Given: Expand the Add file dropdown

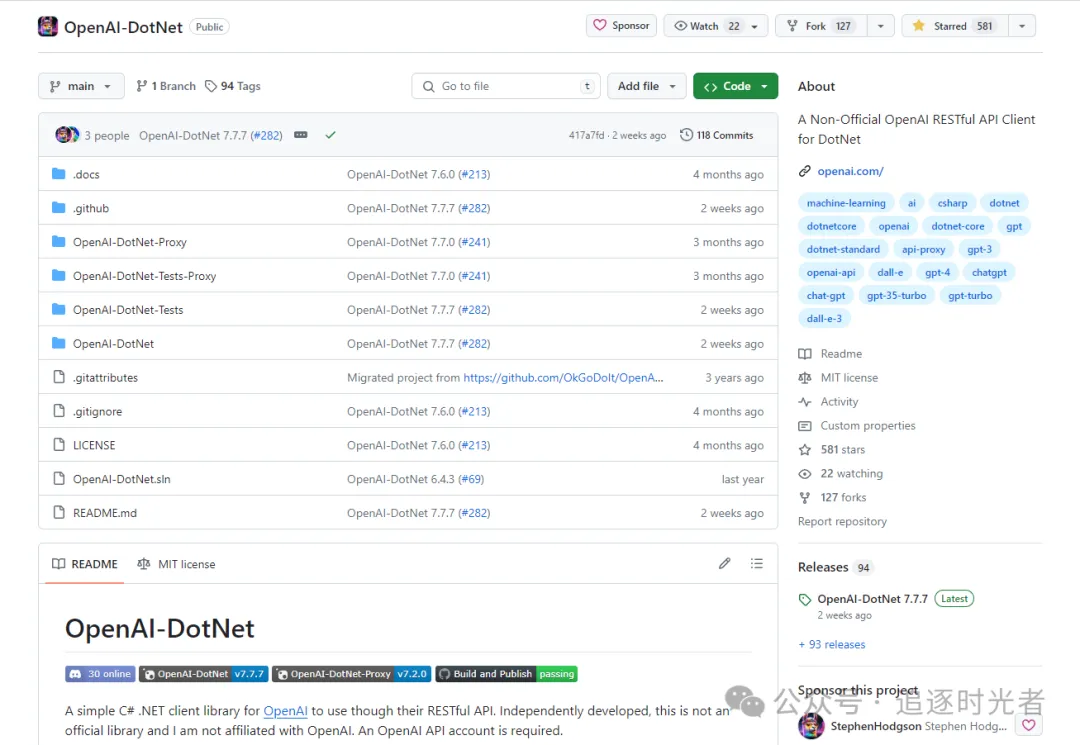Looking at the screenshot, I should [646, 86].
